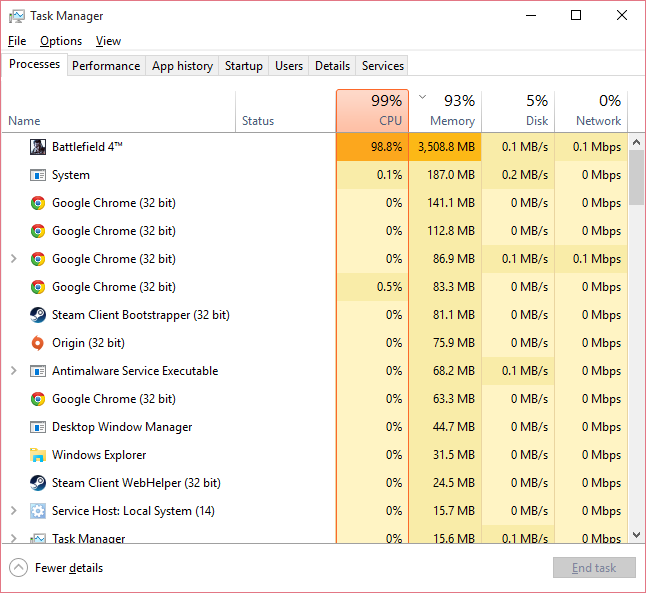Expand the Service Host: Local System group
The image size is (646, 593).
pos(13,511)
